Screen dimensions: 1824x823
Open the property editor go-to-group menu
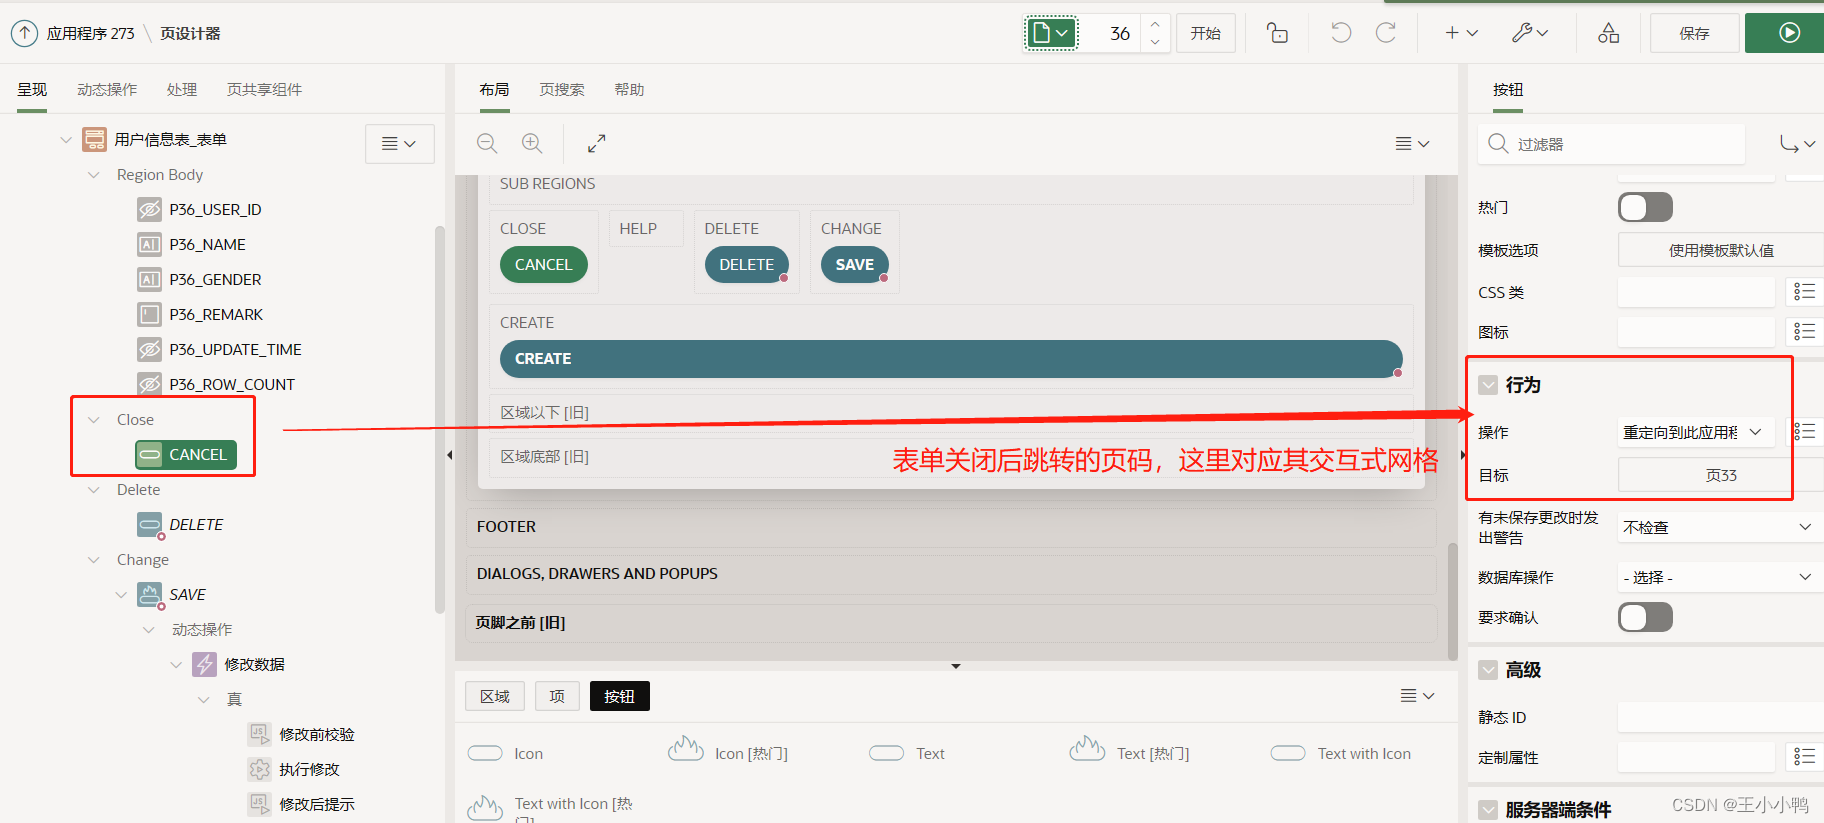point(1797,144)
